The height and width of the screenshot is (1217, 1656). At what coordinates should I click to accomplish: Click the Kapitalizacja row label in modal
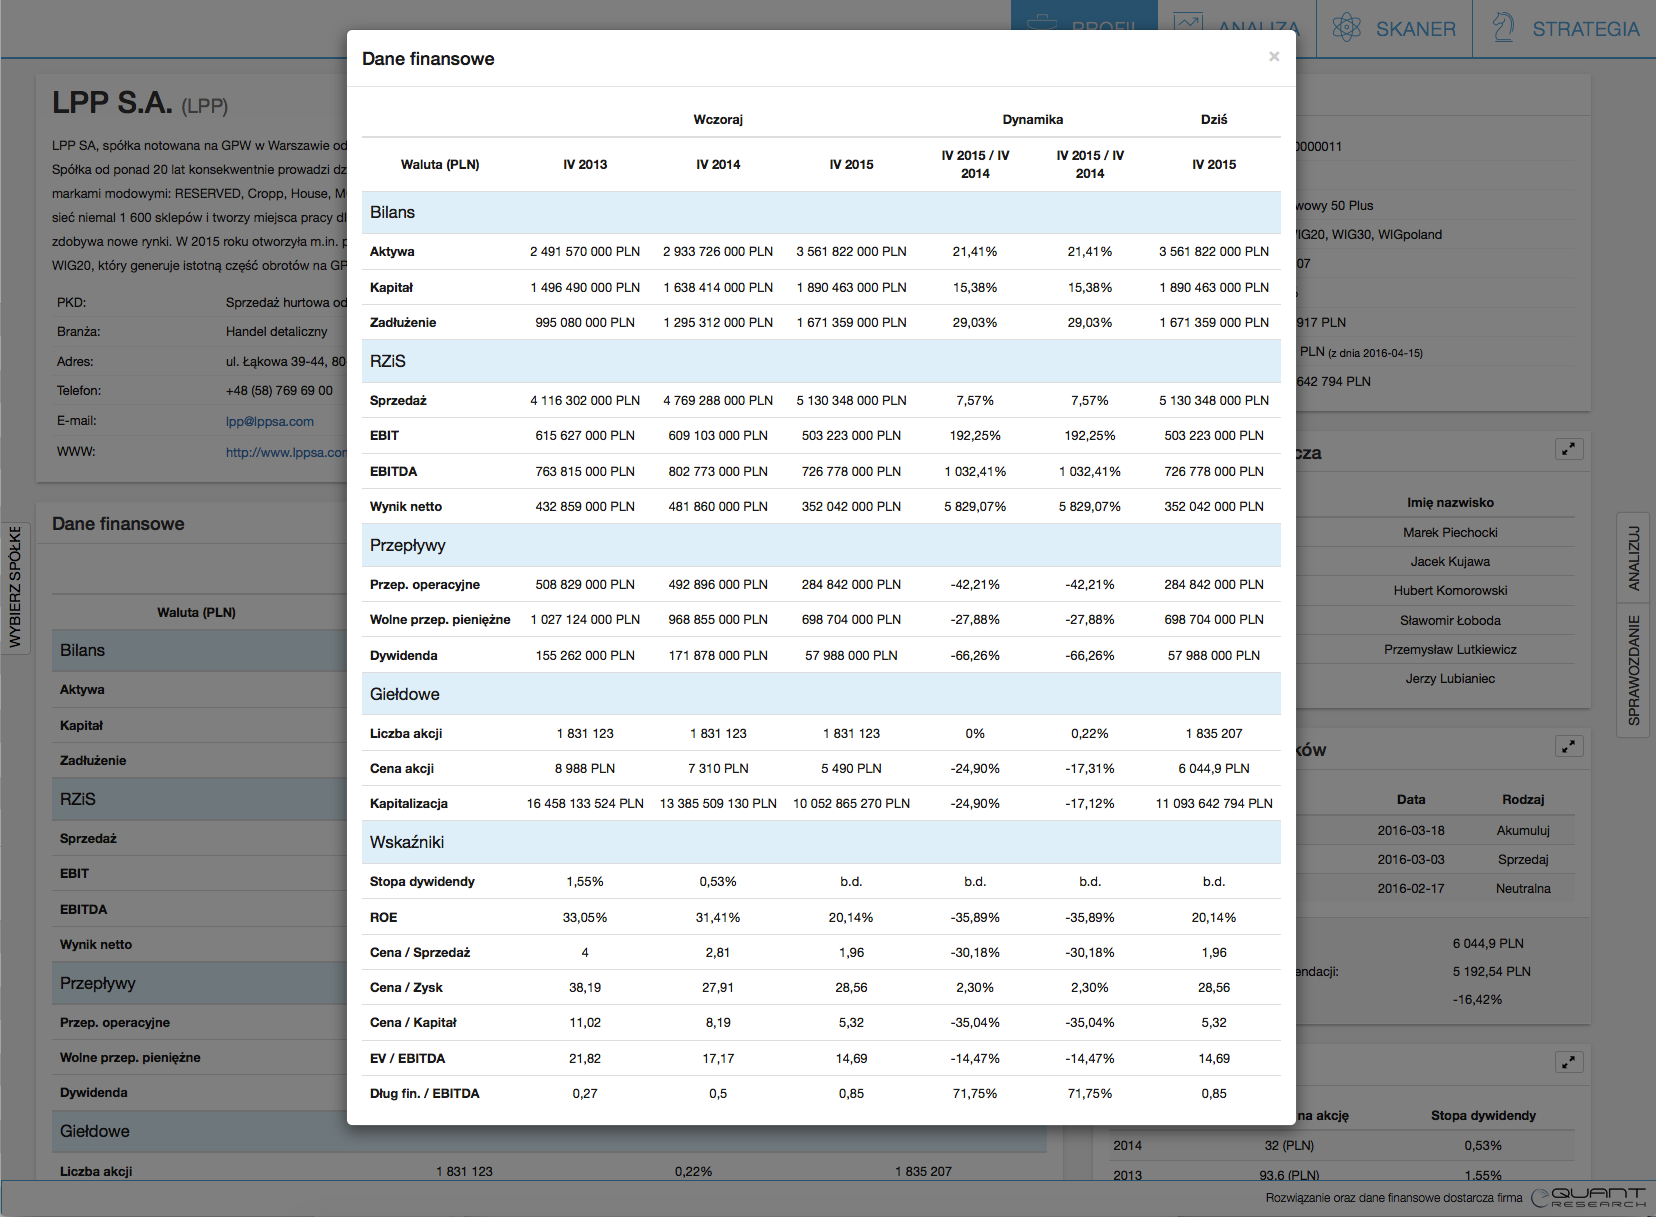[409, 803]
